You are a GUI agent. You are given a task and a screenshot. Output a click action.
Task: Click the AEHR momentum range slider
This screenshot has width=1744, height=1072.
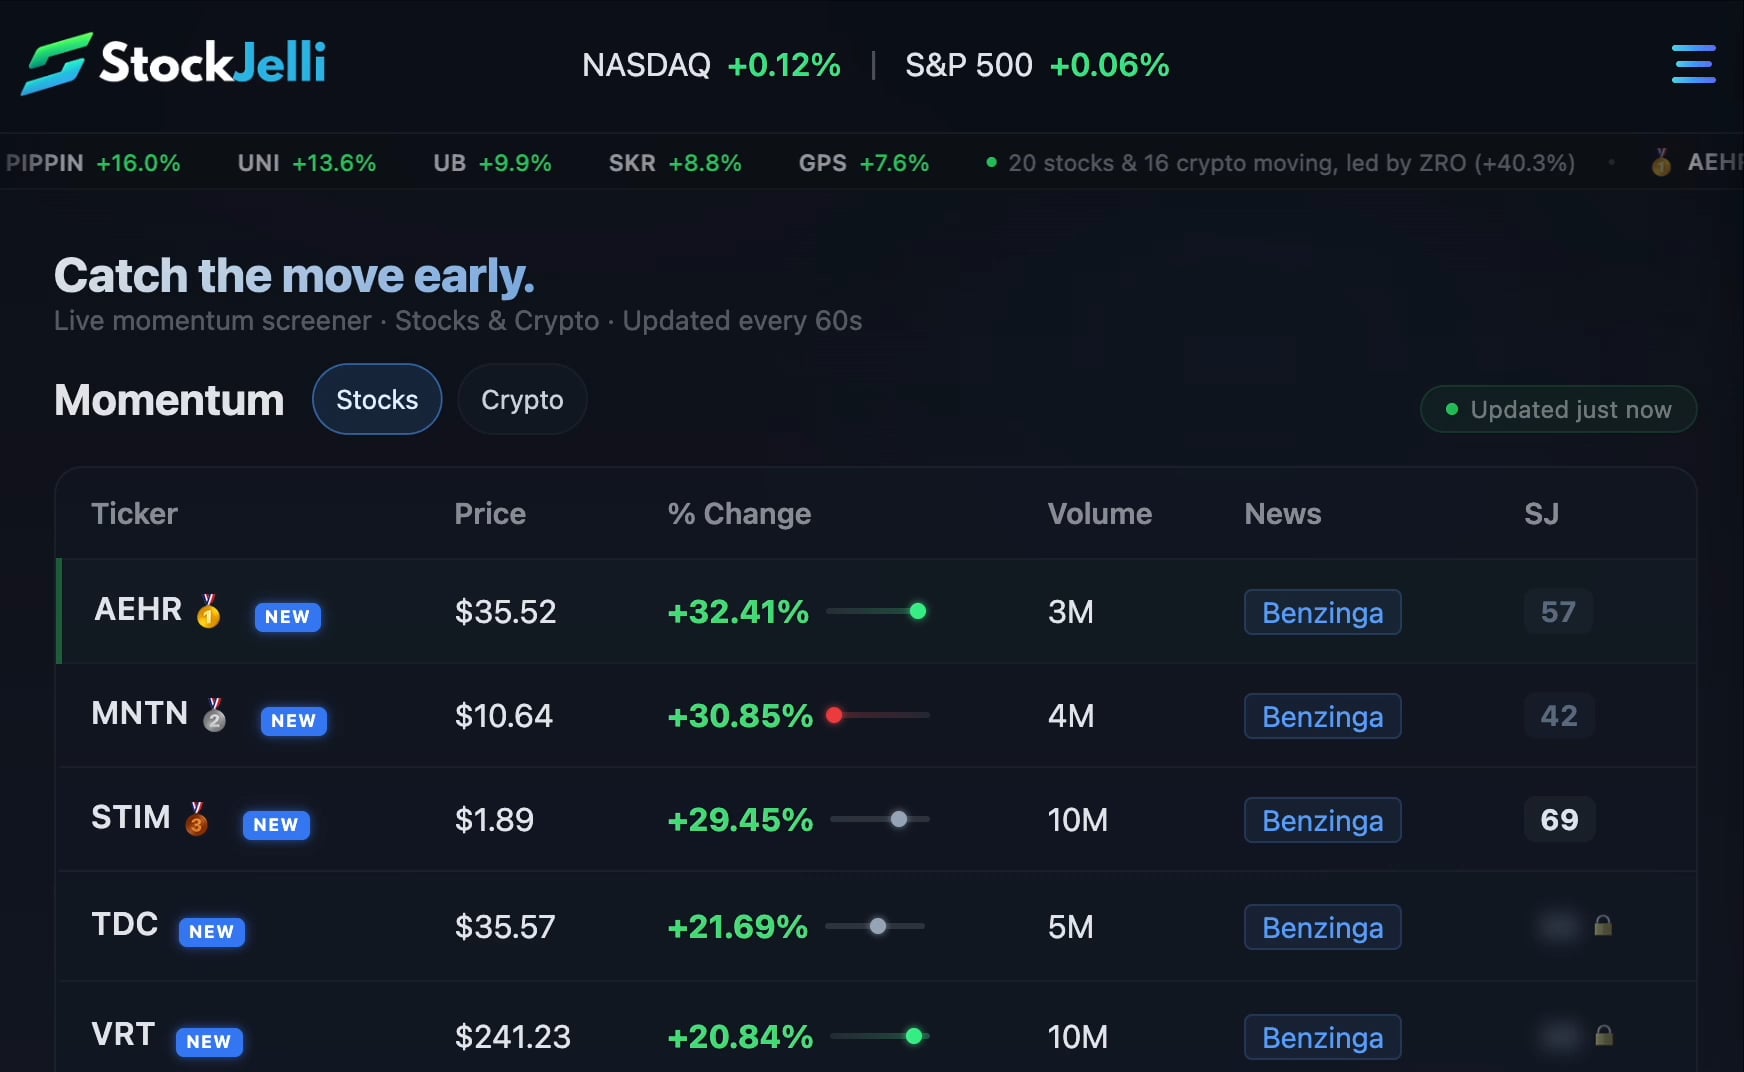[x=877, y=611]
